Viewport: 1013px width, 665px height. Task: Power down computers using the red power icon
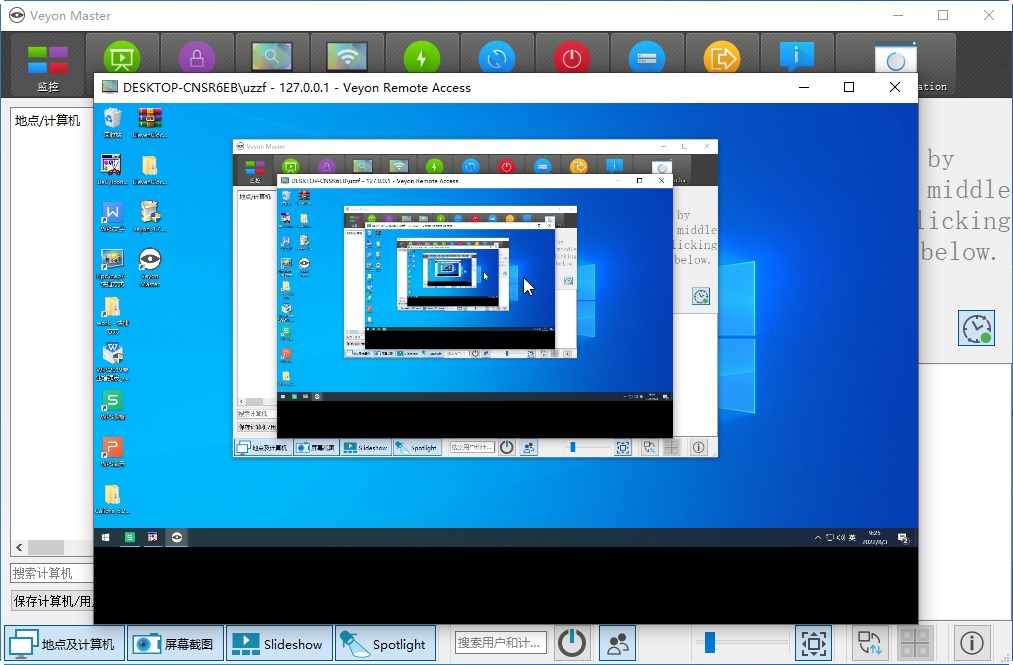pyautogui.click(x=572, y=58)
